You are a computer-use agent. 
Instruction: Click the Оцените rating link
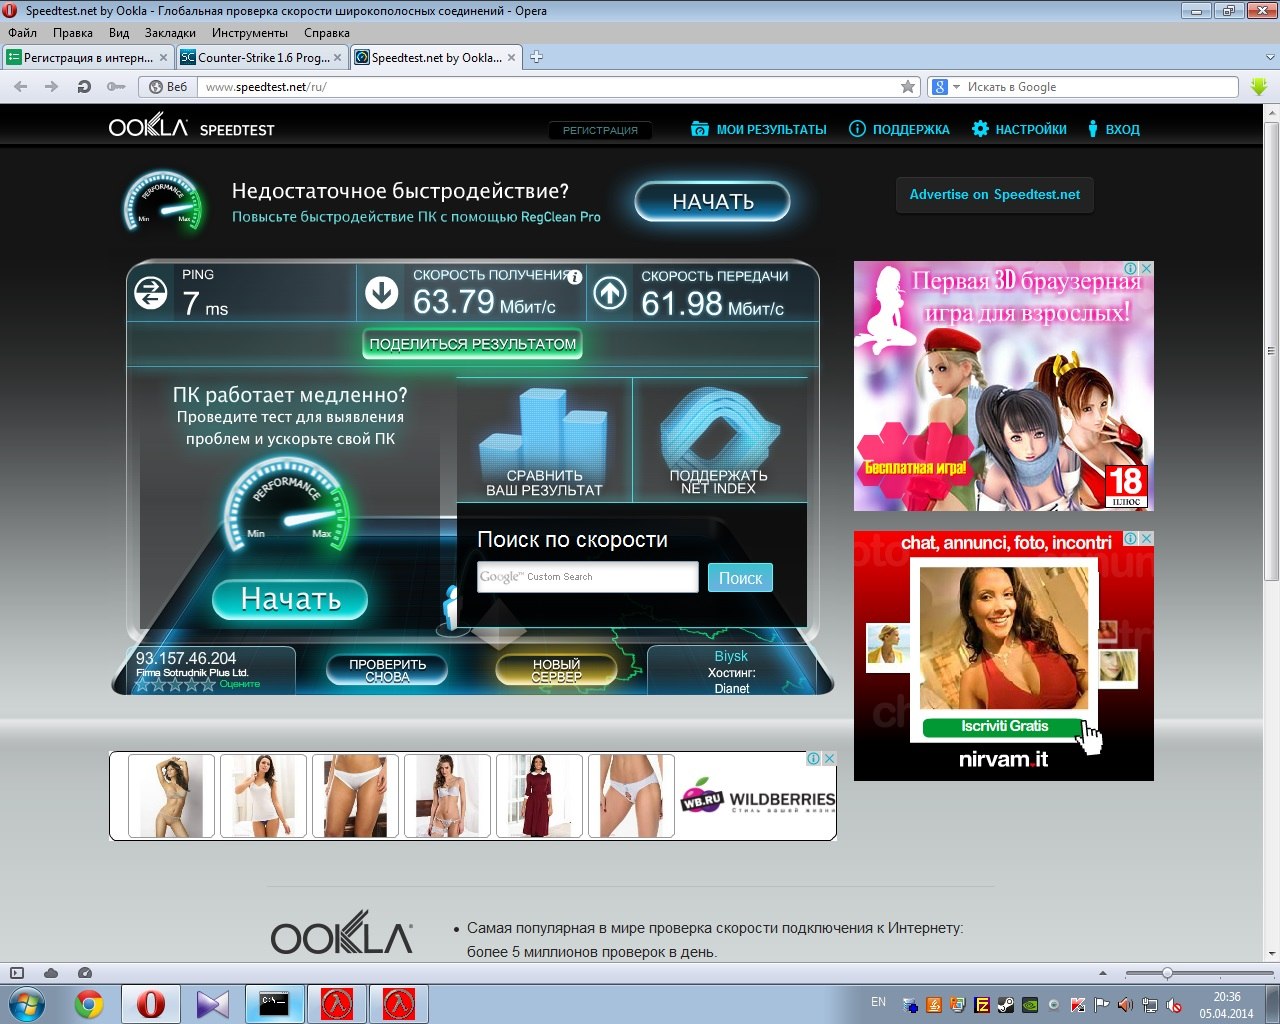click(x=240, y=684)
